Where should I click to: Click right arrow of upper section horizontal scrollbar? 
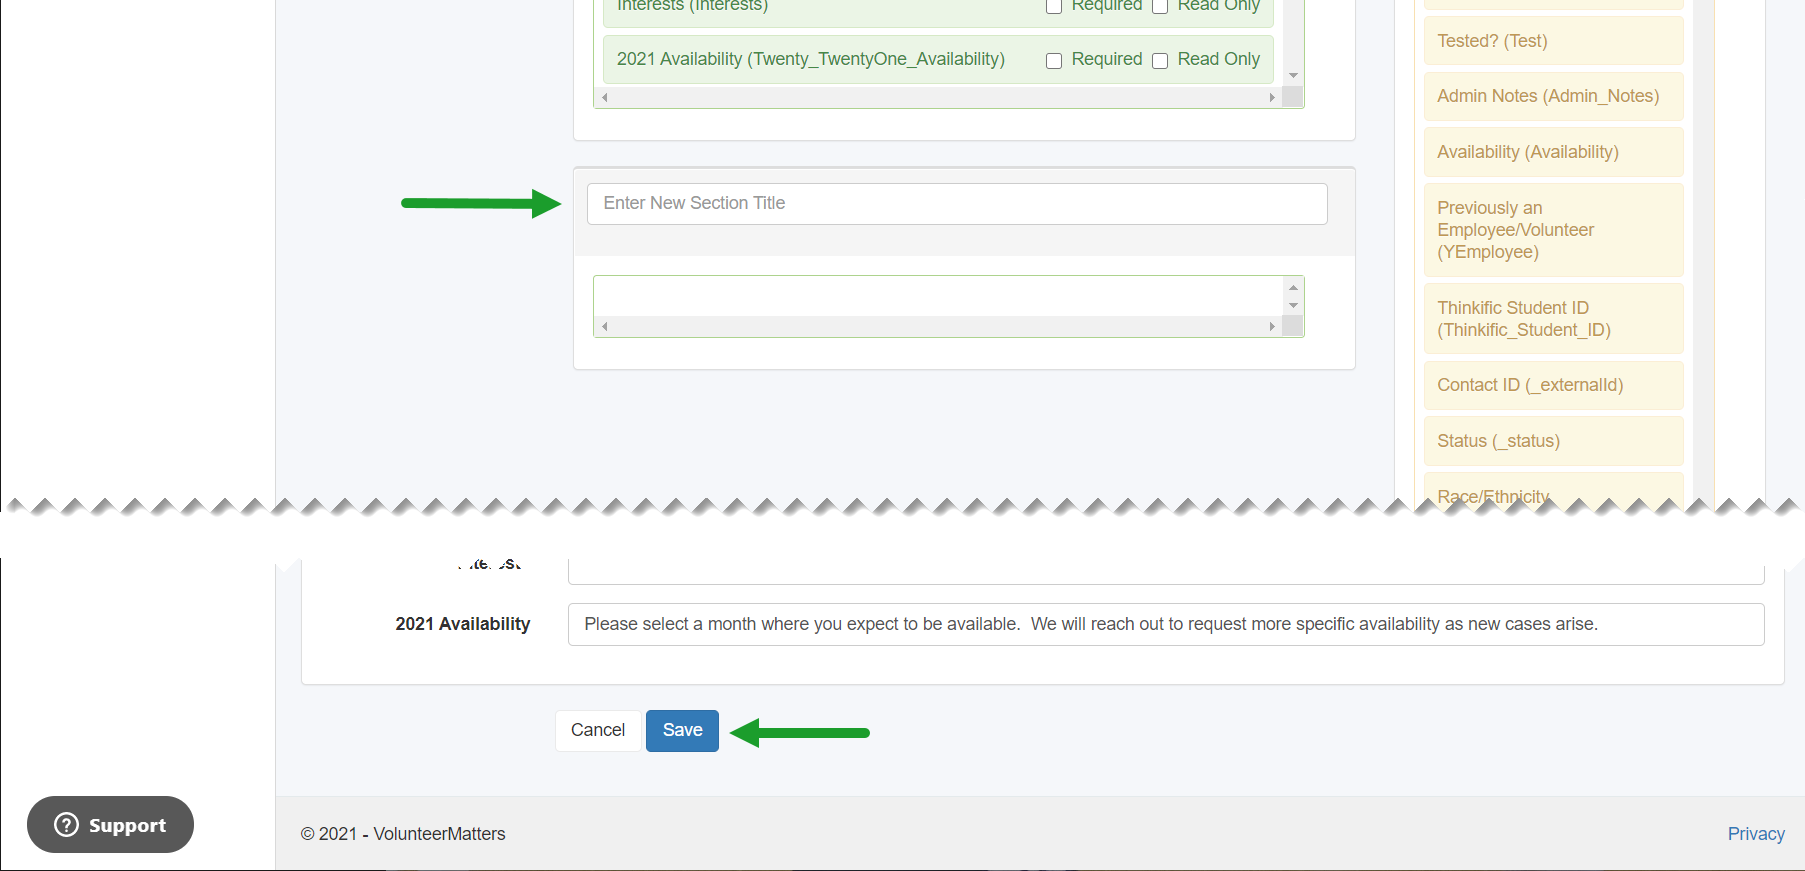coord(1272,97)
